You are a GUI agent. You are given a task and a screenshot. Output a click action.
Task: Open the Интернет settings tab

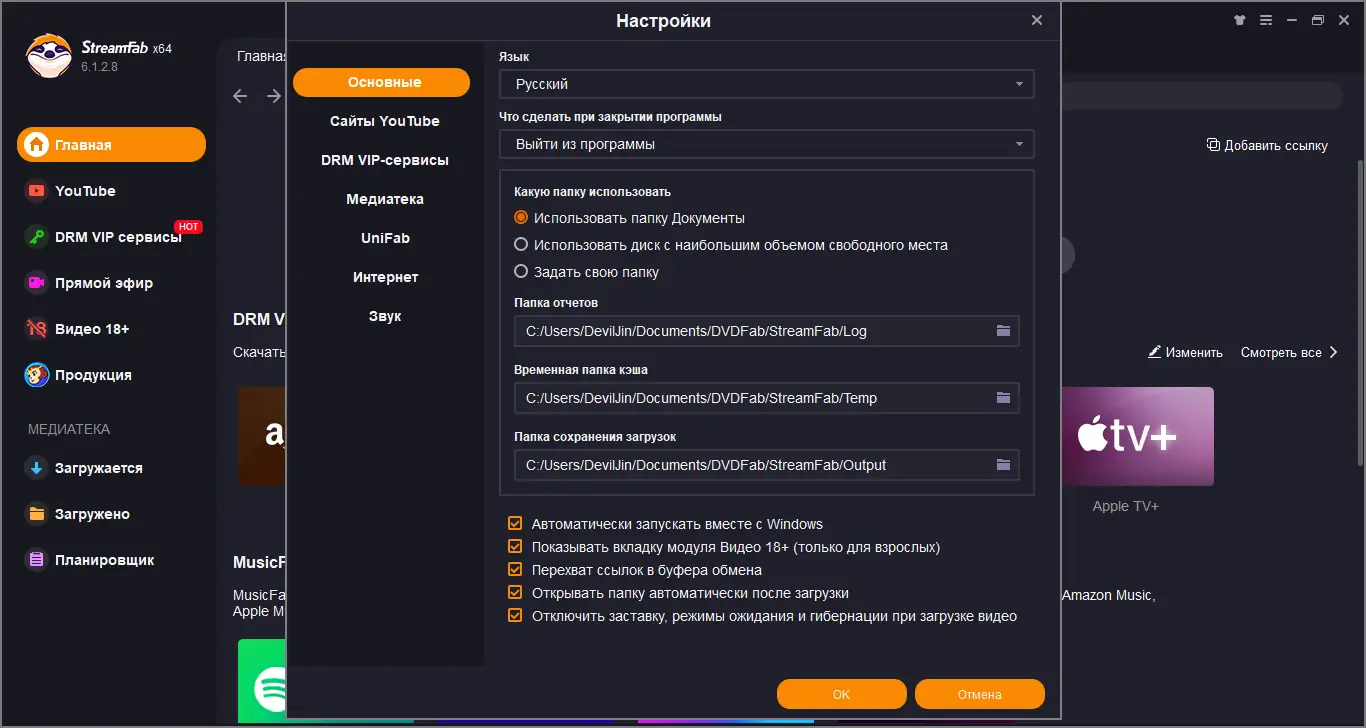(385, 277)
